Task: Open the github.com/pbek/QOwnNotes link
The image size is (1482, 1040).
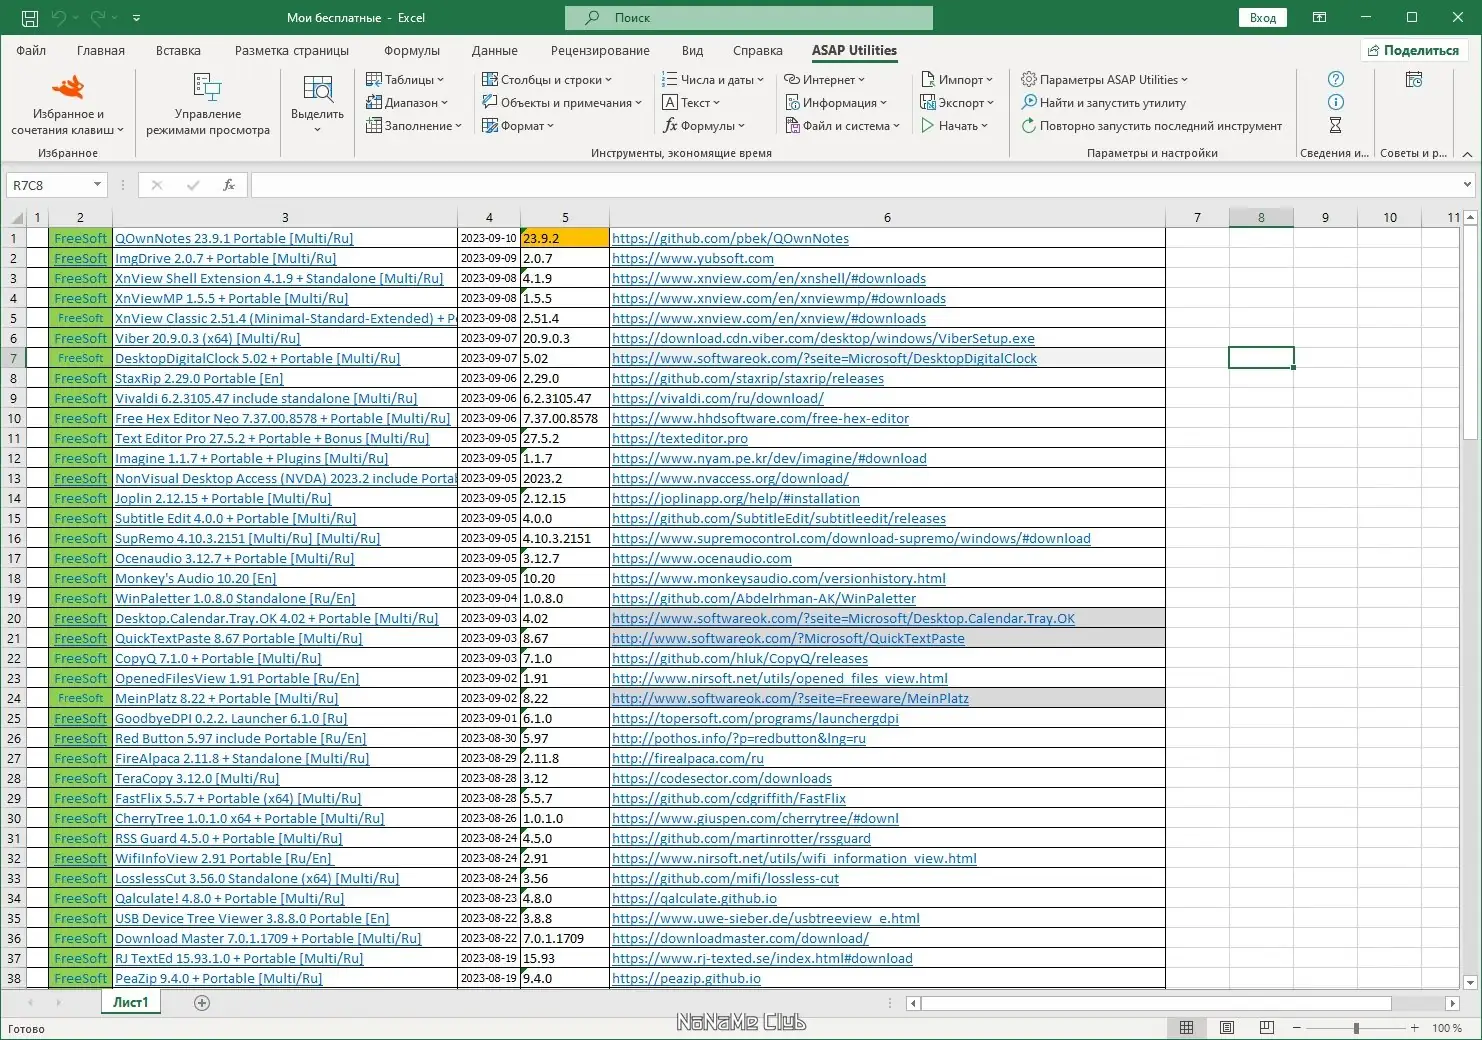Action: pos(730,238)
